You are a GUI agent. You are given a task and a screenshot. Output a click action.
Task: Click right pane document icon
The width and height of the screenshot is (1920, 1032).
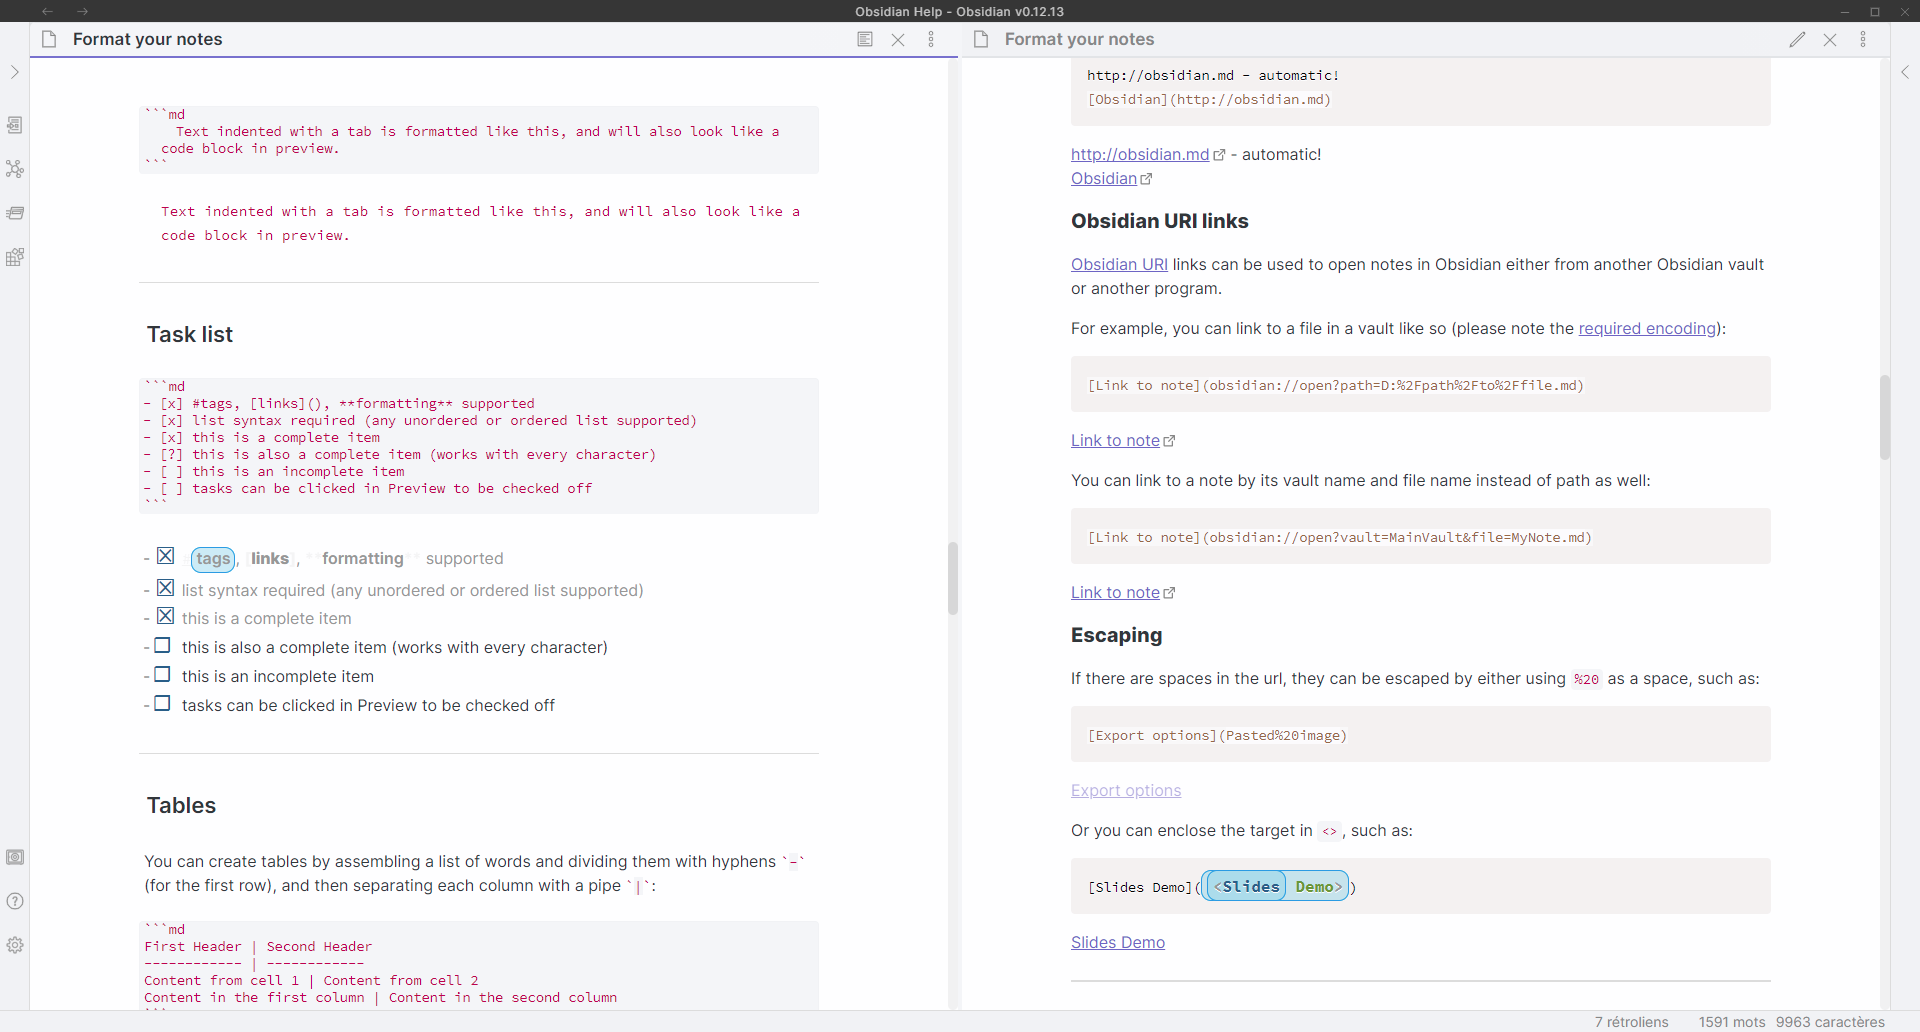click(x=981, y=39)
